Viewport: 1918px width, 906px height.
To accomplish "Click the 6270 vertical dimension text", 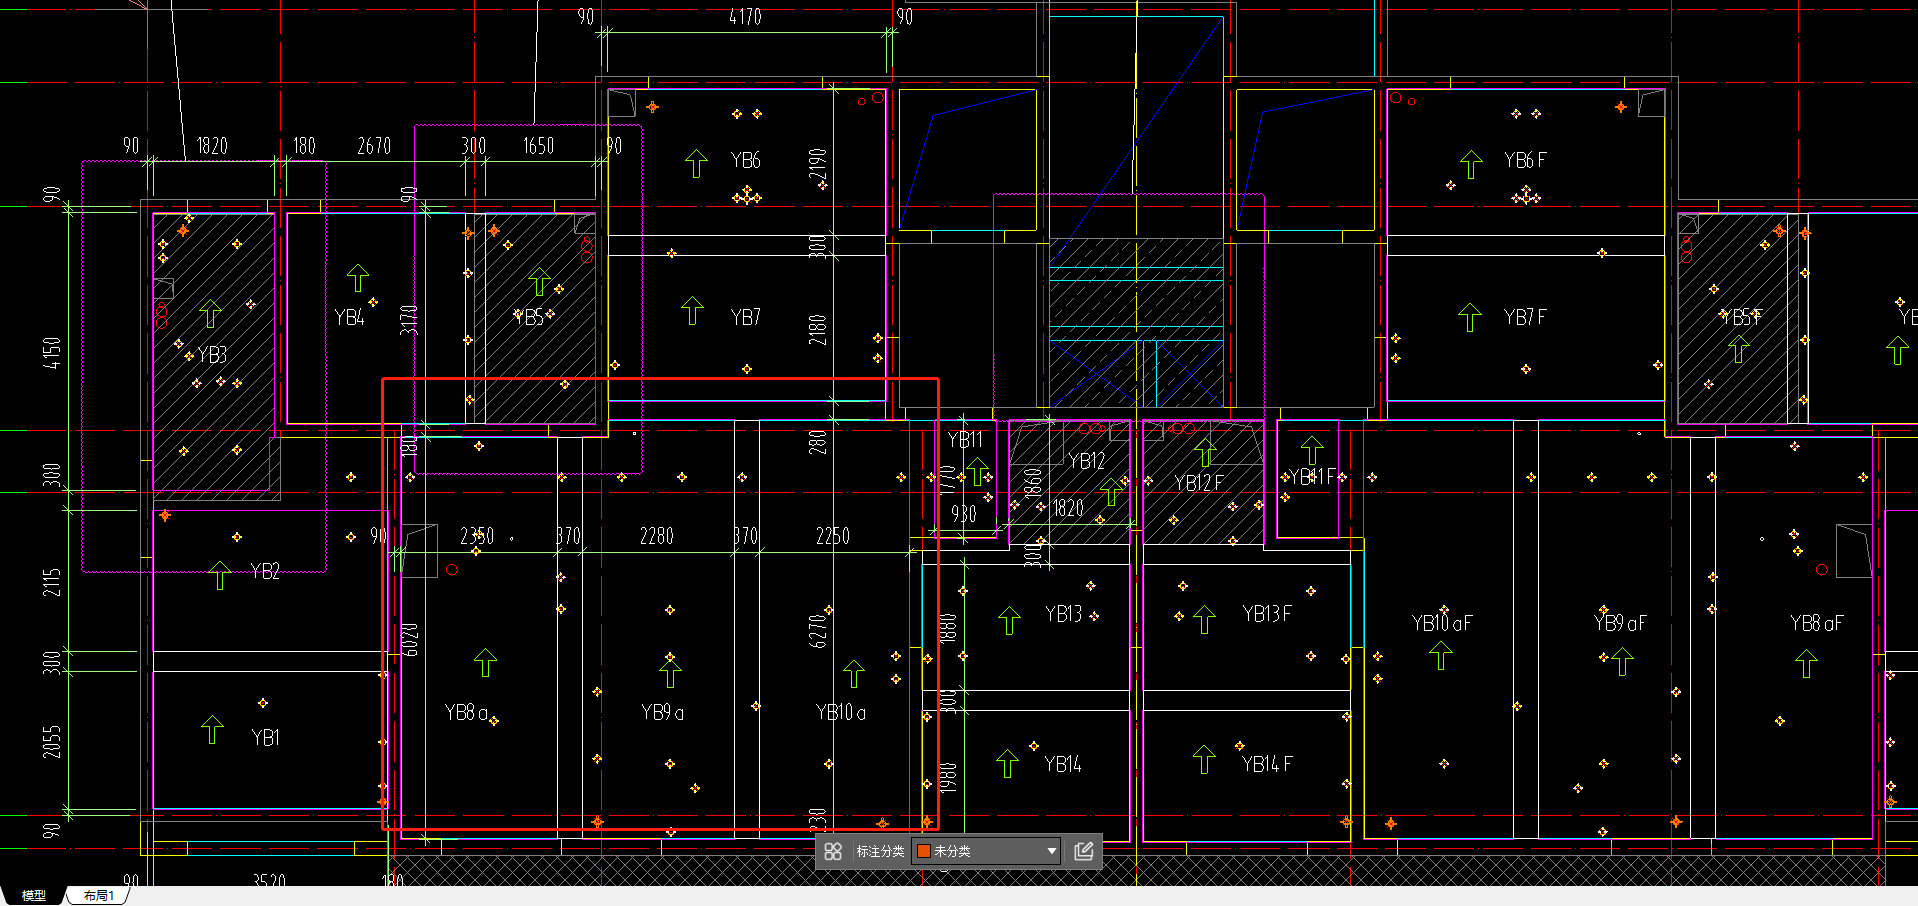I will point(818,631).
